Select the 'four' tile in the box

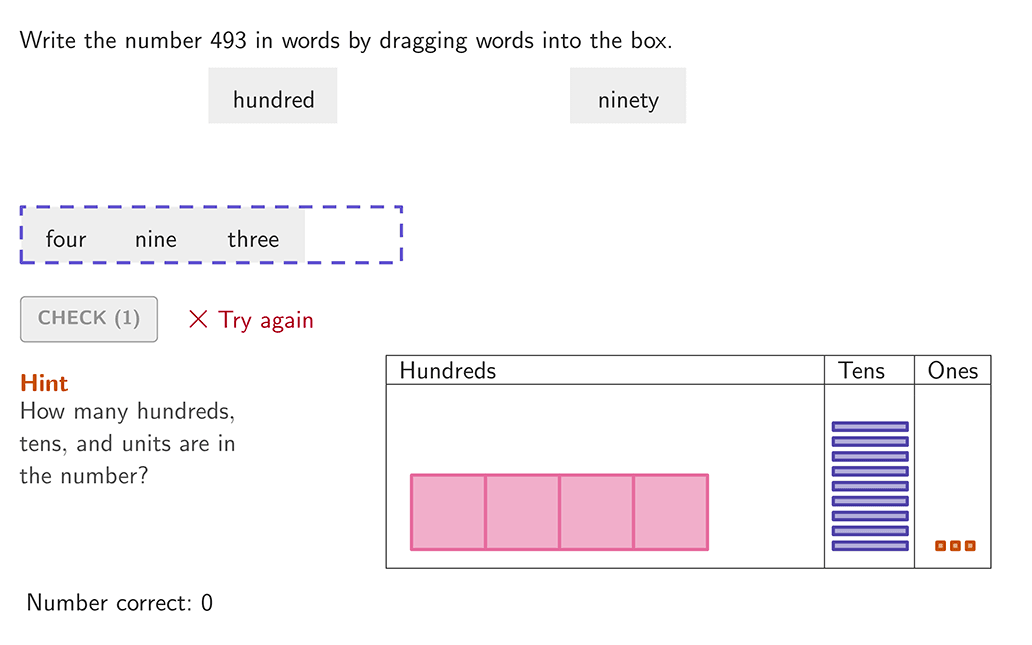[66, 238]
